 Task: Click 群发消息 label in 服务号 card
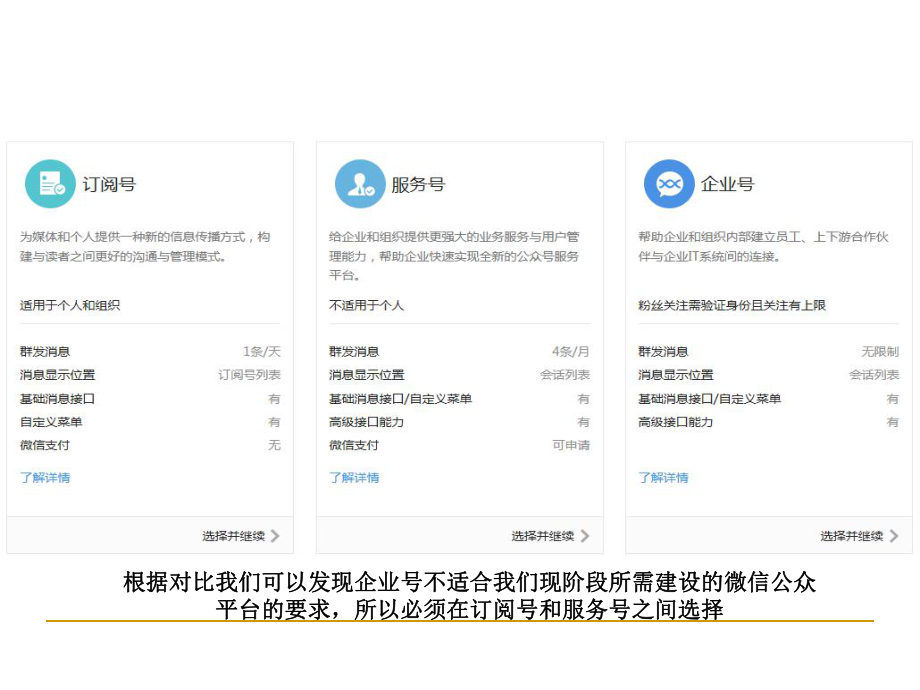(354, 351)
